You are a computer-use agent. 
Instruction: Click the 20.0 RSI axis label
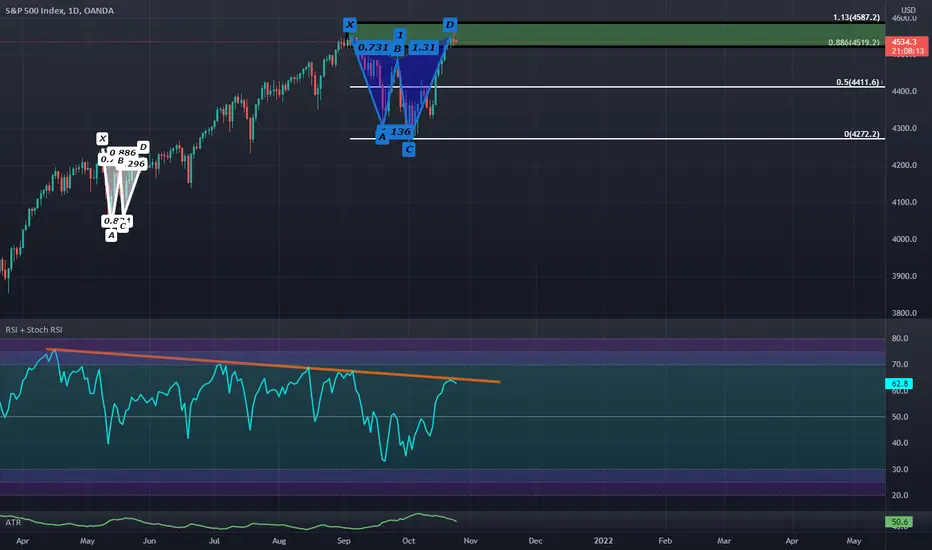(900, 495)
